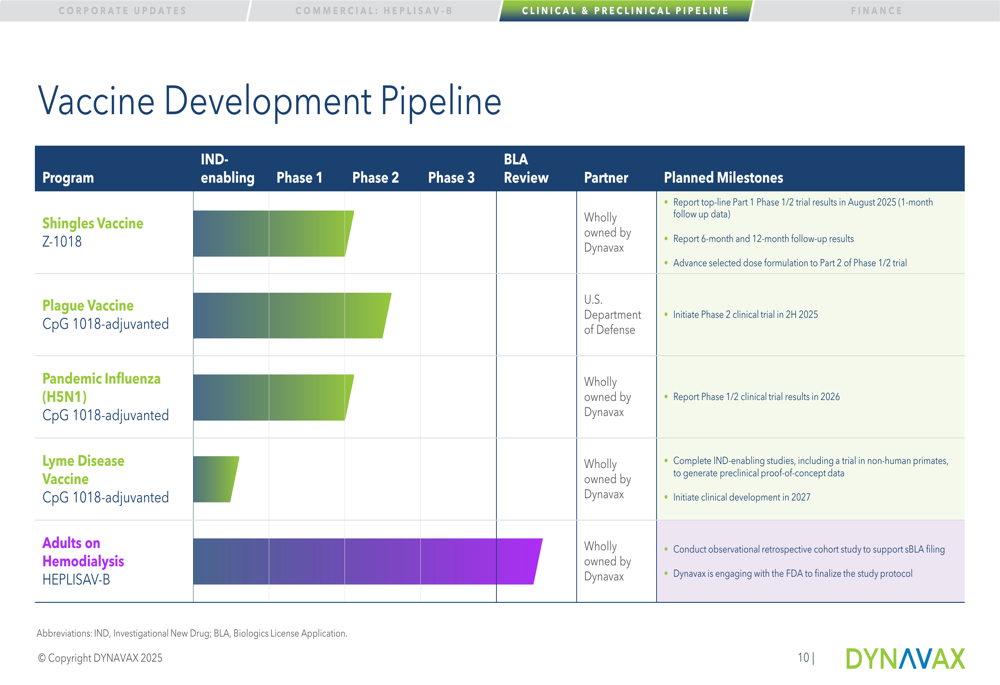The image size is (1000, 685).
Task: Click Initiate clinical development in 2027
Action: click(x=741, y=497)
